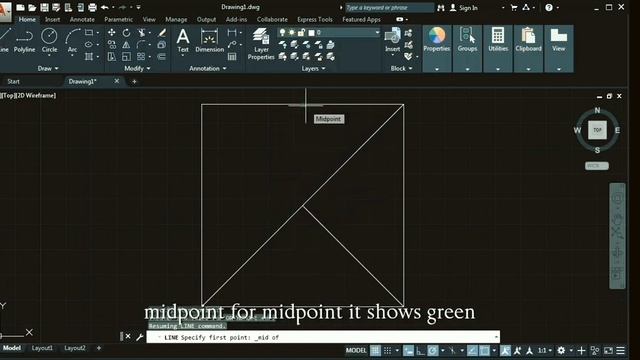Toggle layer on/off lightbulb icon
Viewport: 640px width, 360px height.
(282, 33)
